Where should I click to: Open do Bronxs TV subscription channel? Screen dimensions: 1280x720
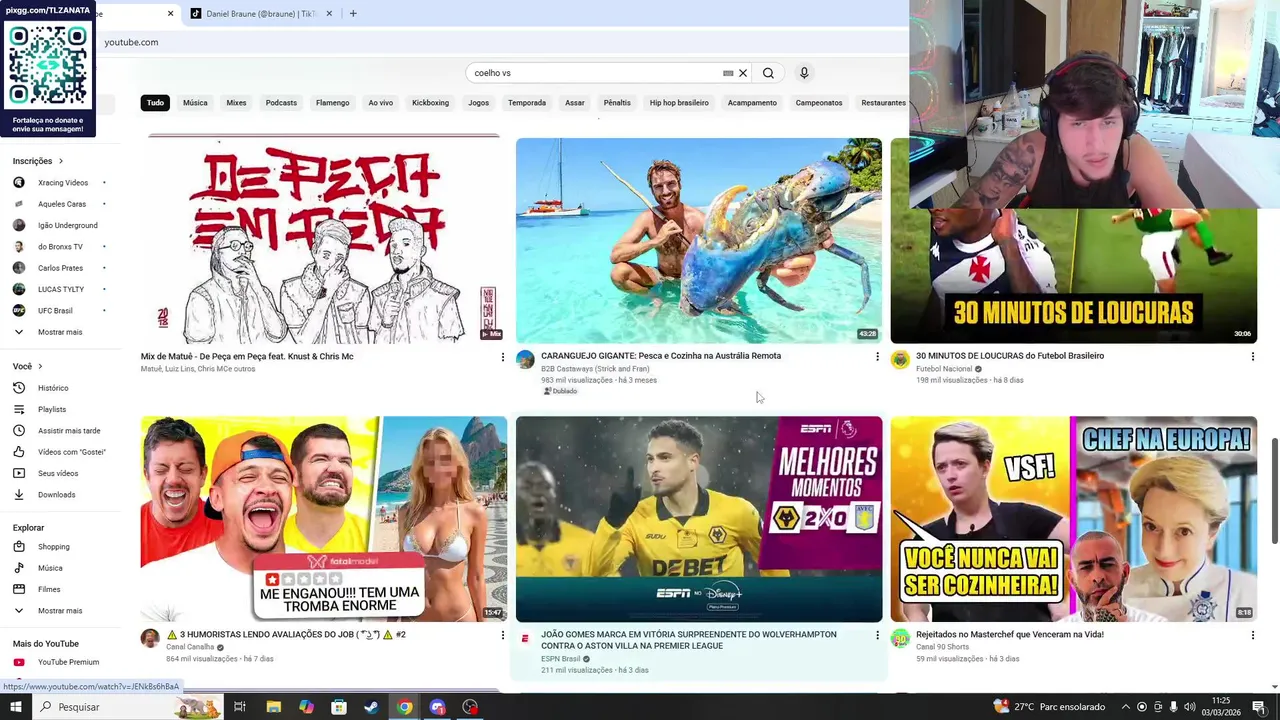pos(60,247)
